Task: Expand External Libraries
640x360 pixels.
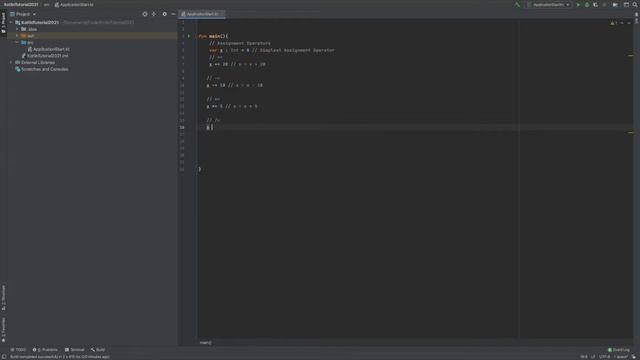Action: [x=11, y=62]
